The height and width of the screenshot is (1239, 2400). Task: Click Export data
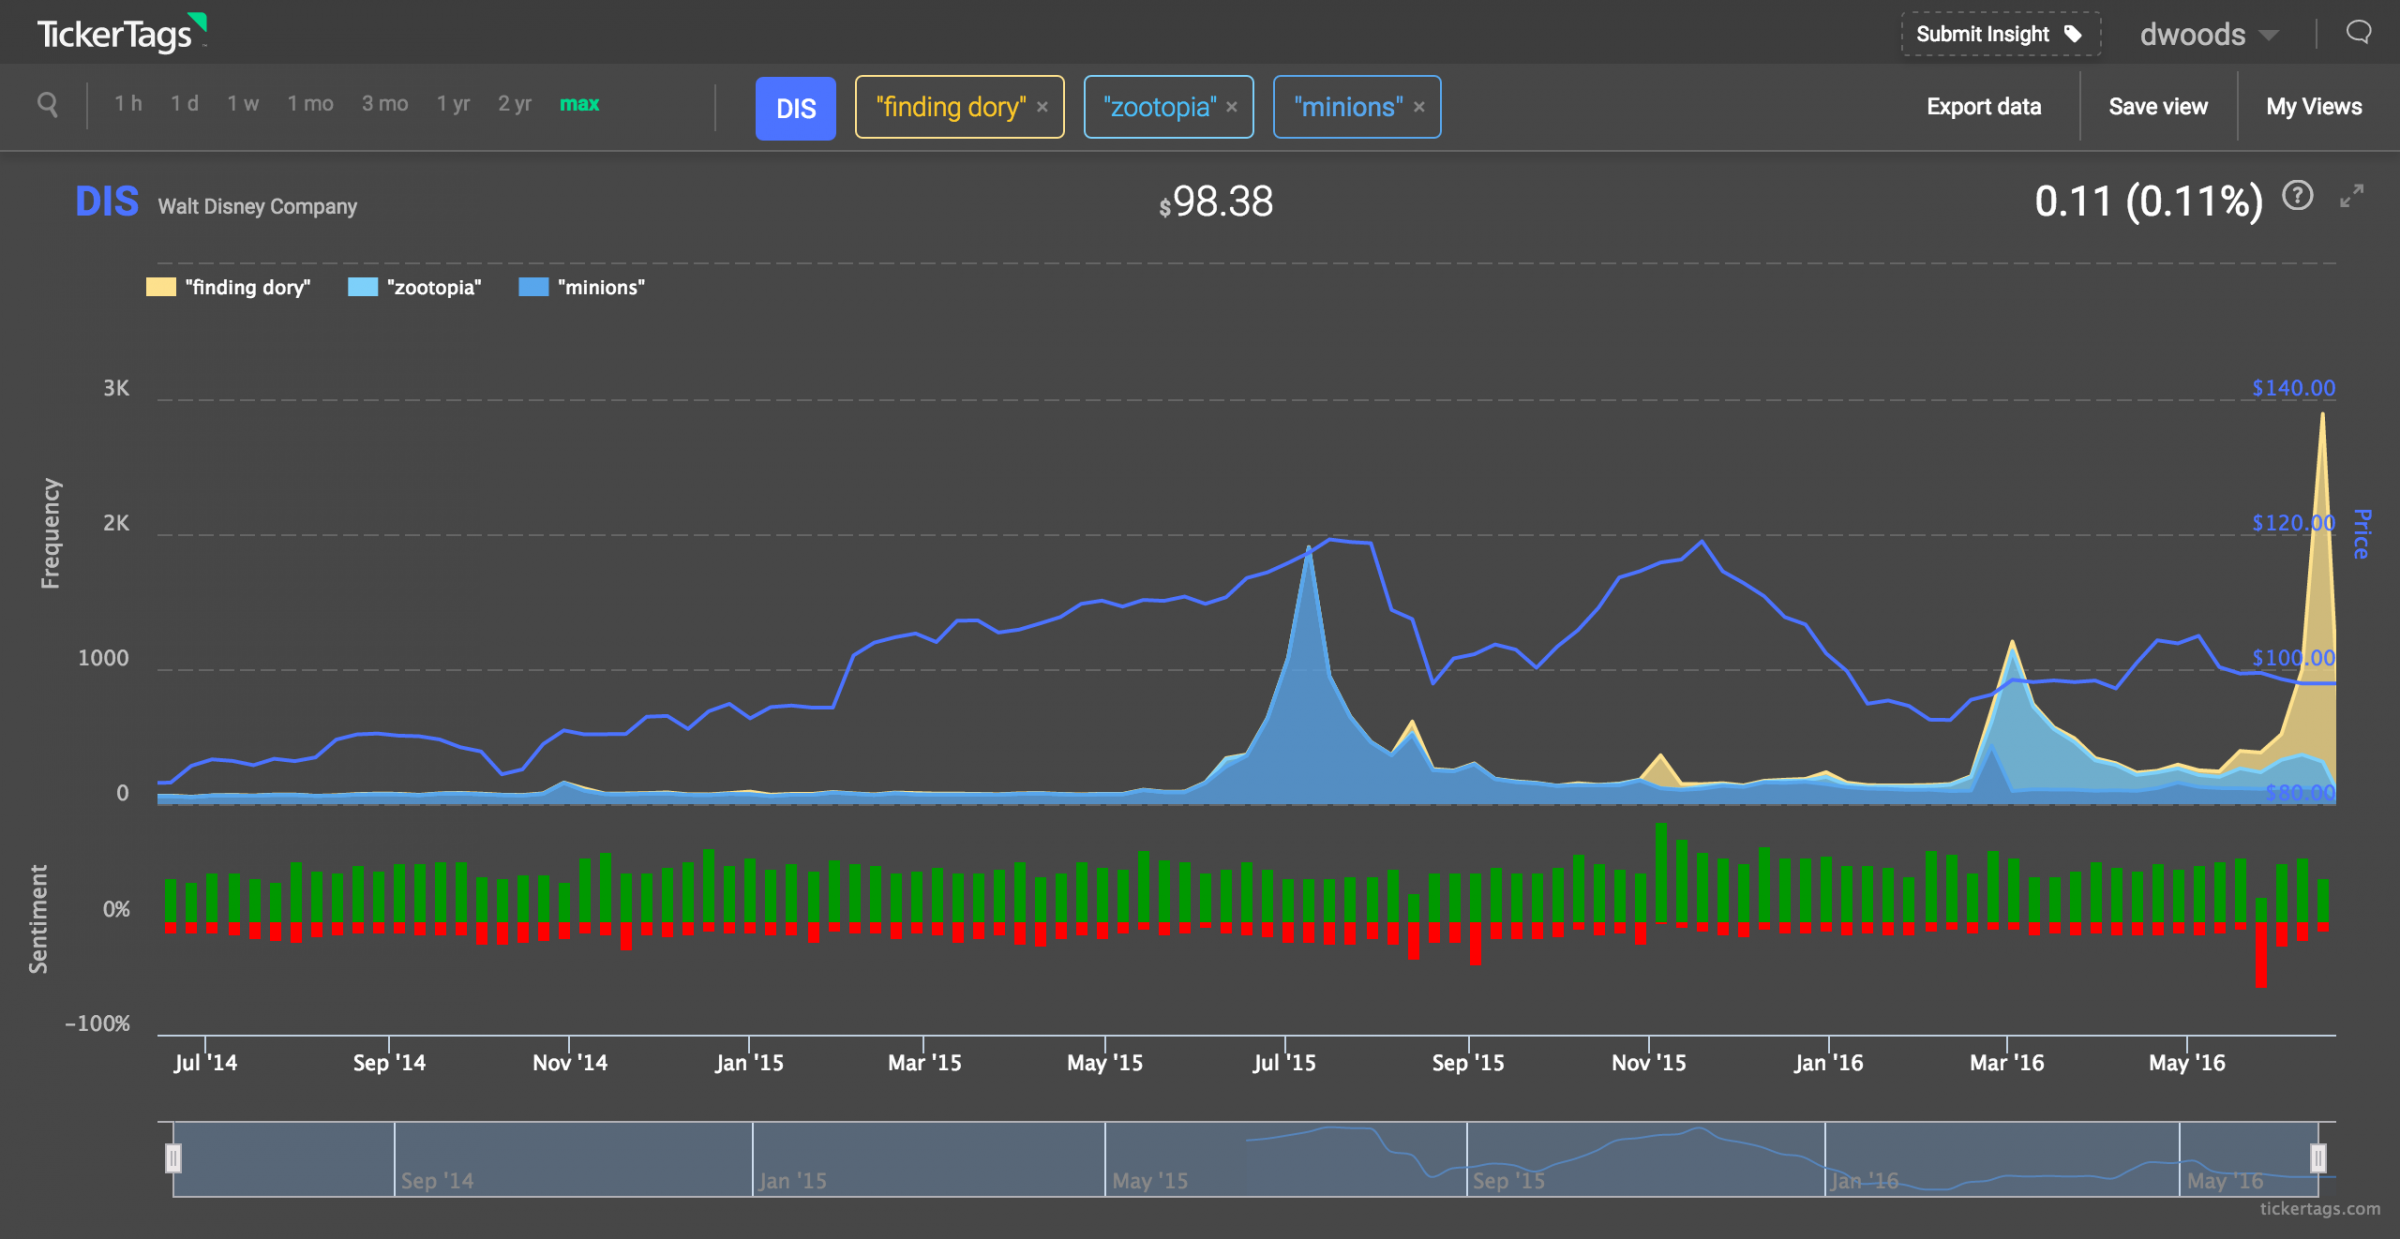[x=1984, y=107]
